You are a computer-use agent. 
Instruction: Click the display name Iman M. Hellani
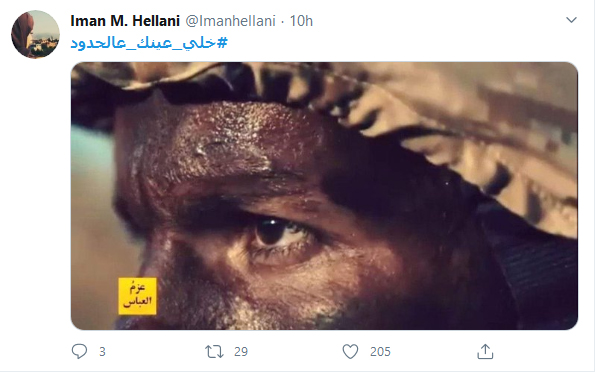[x=125, y=21]
